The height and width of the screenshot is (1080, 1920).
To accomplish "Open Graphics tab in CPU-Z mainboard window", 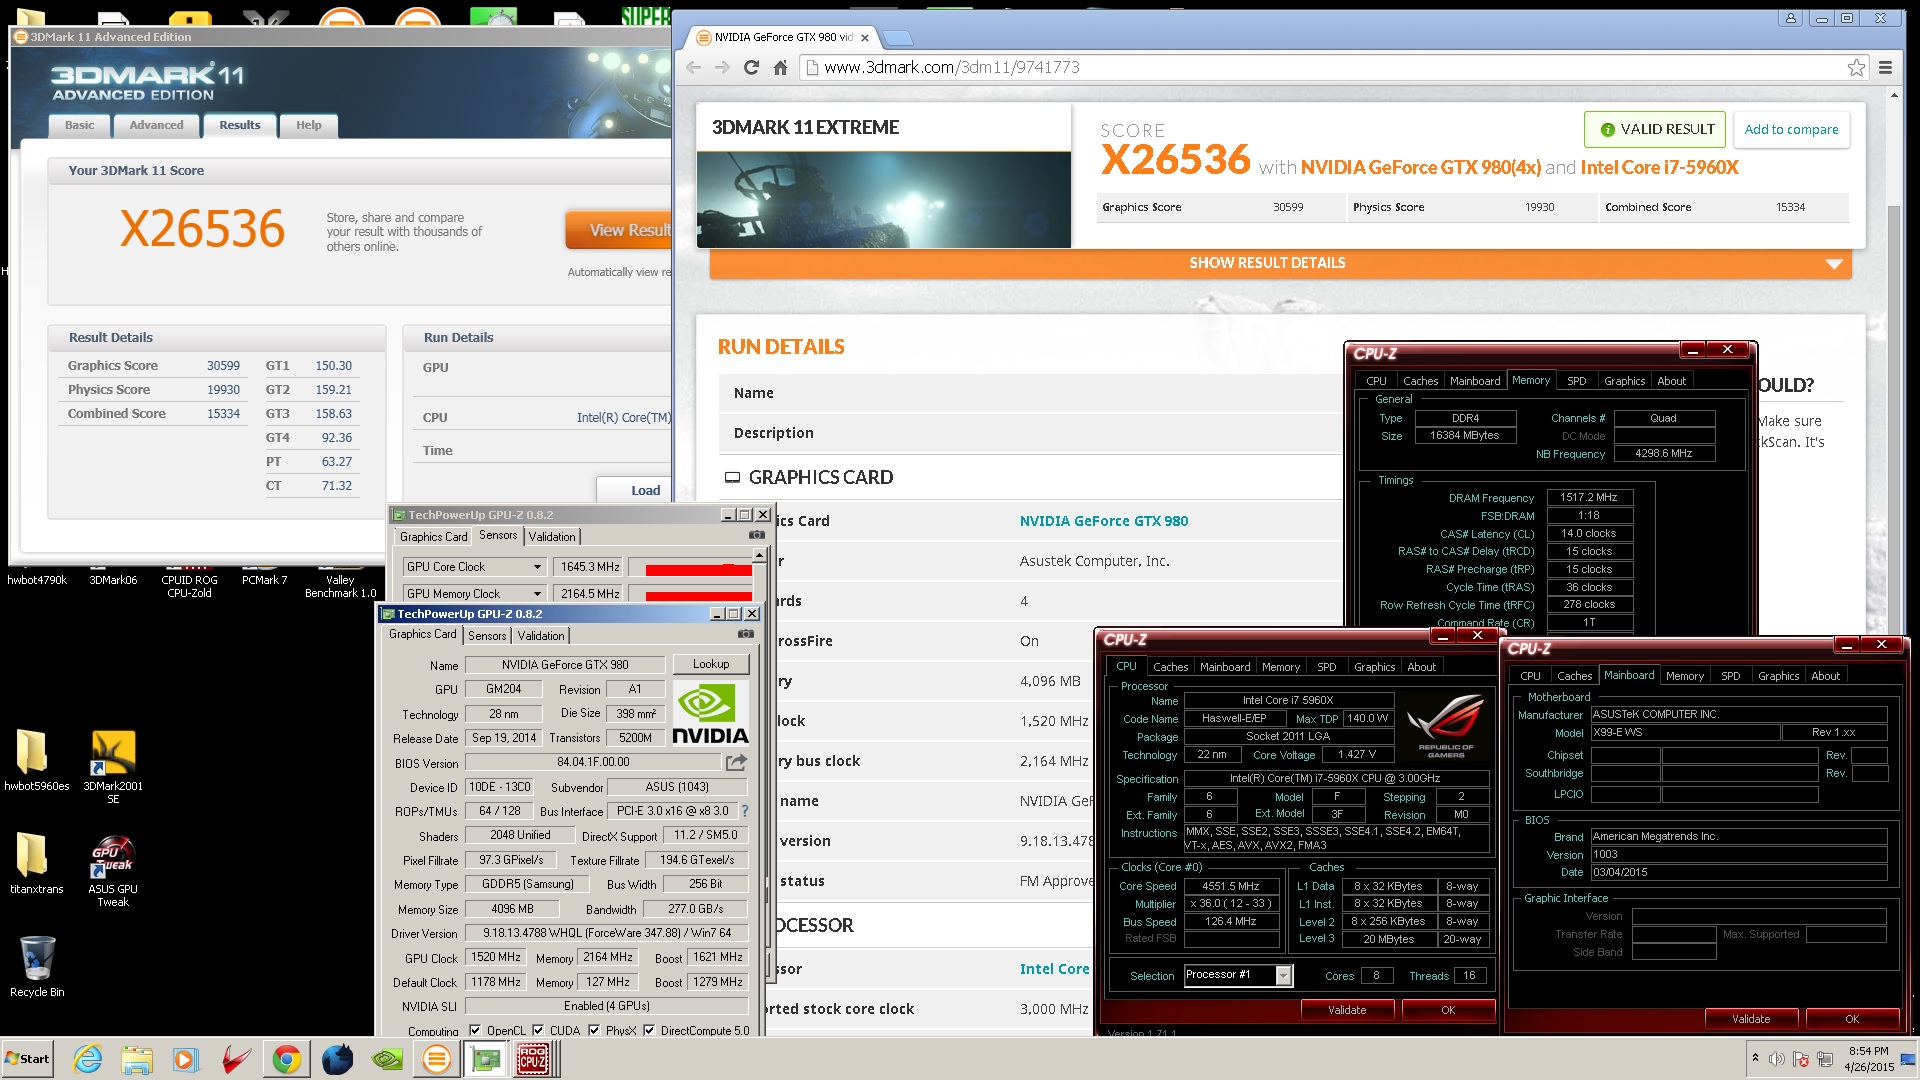I will click(x=1778, y=676).
